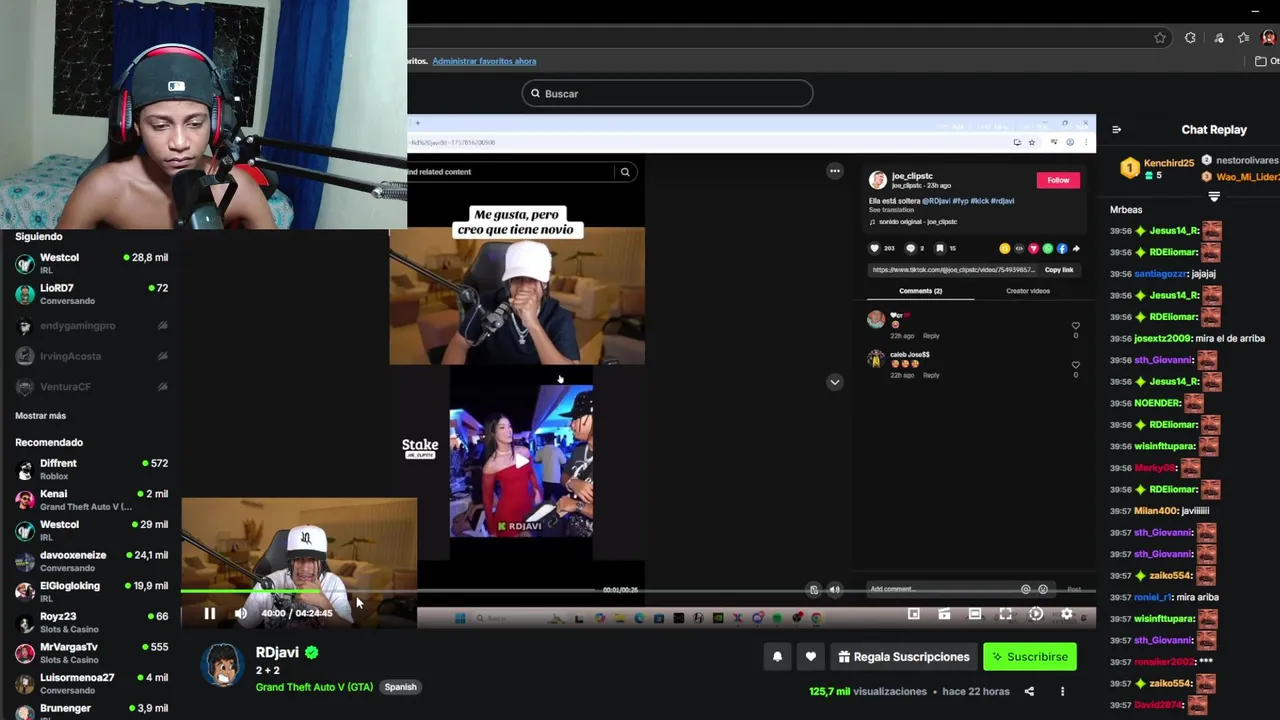Open MrVargasTv recommended channel
The height and width of the screenshot is (720, 1280).
point(92,653)
